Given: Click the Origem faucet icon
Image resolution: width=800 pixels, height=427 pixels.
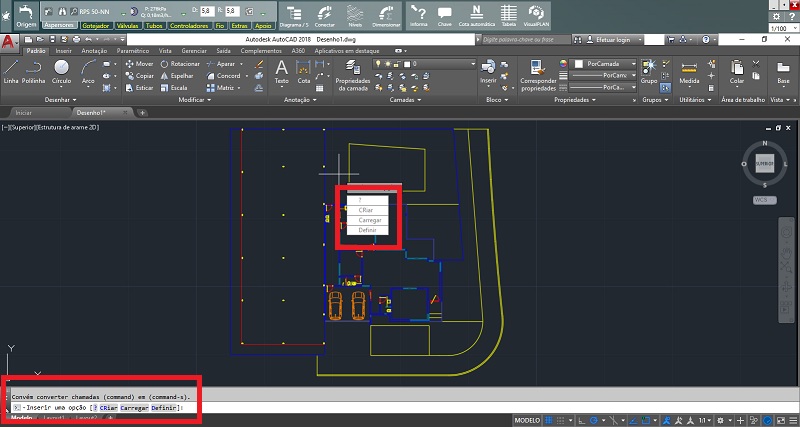Looking at the screenshot, I should click(25, 12).
